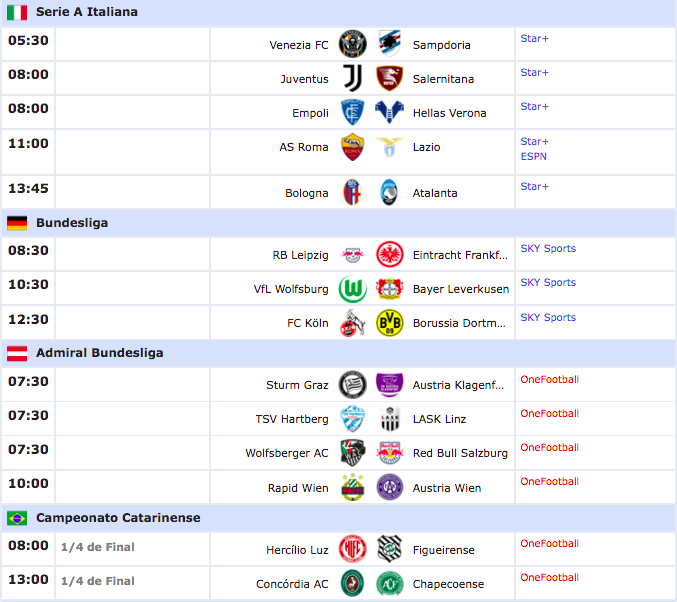Click the Juventus club crest
677x602 pixels.
(352, 78)
